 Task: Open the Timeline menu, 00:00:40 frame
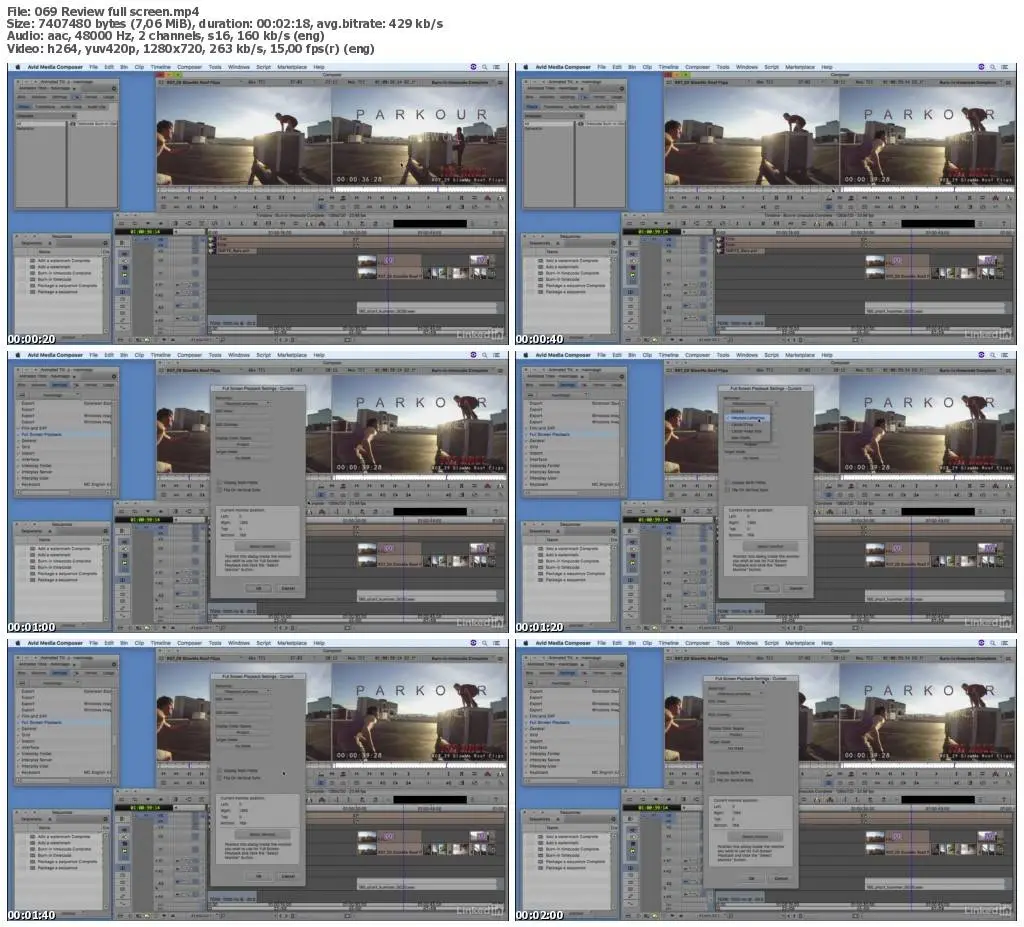[x=669, y=67]
